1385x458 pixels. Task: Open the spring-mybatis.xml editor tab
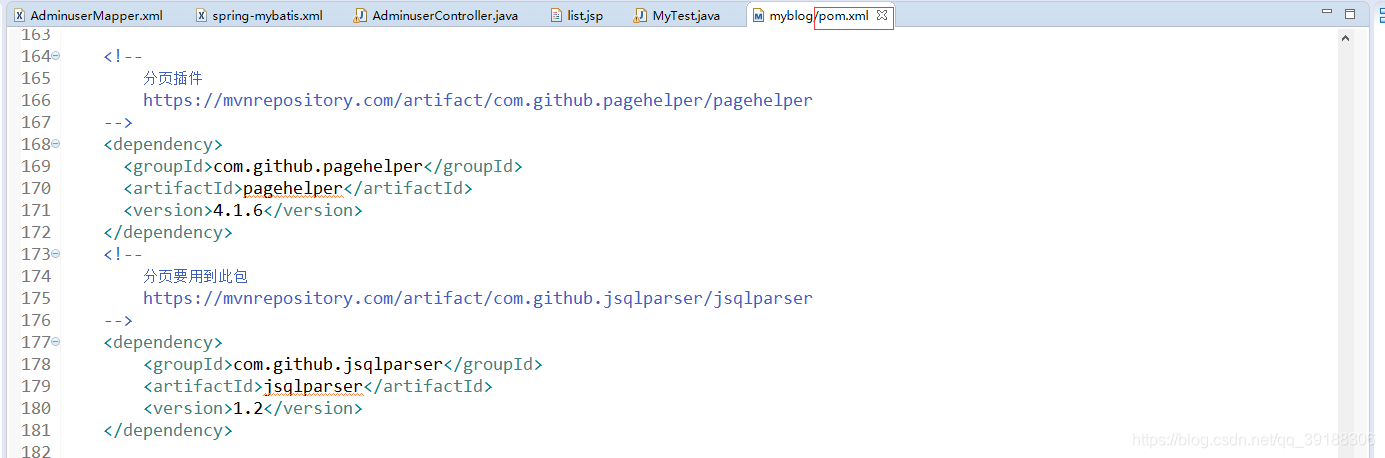(259, 16)
